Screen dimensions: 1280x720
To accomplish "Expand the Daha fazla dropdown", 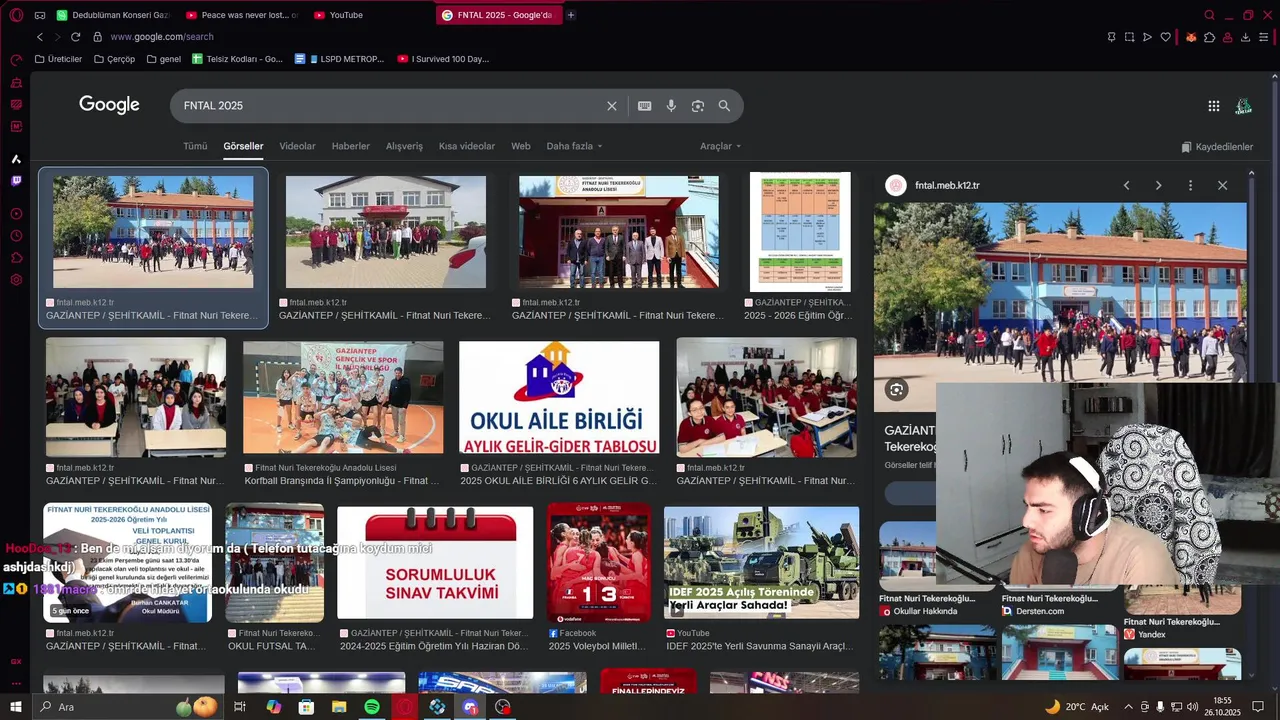I will tap(574, 146).
